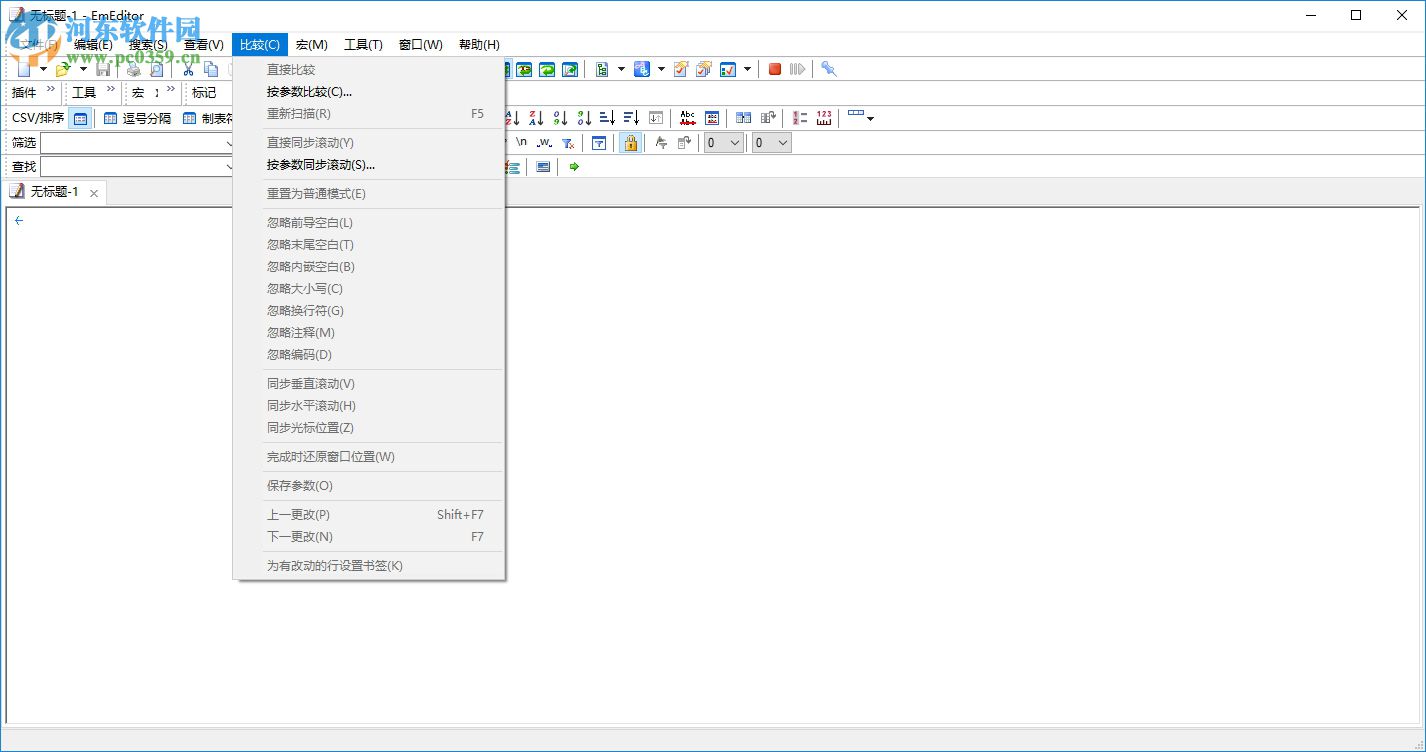Select the ascending sort A-Z icon

coord(511,117)
